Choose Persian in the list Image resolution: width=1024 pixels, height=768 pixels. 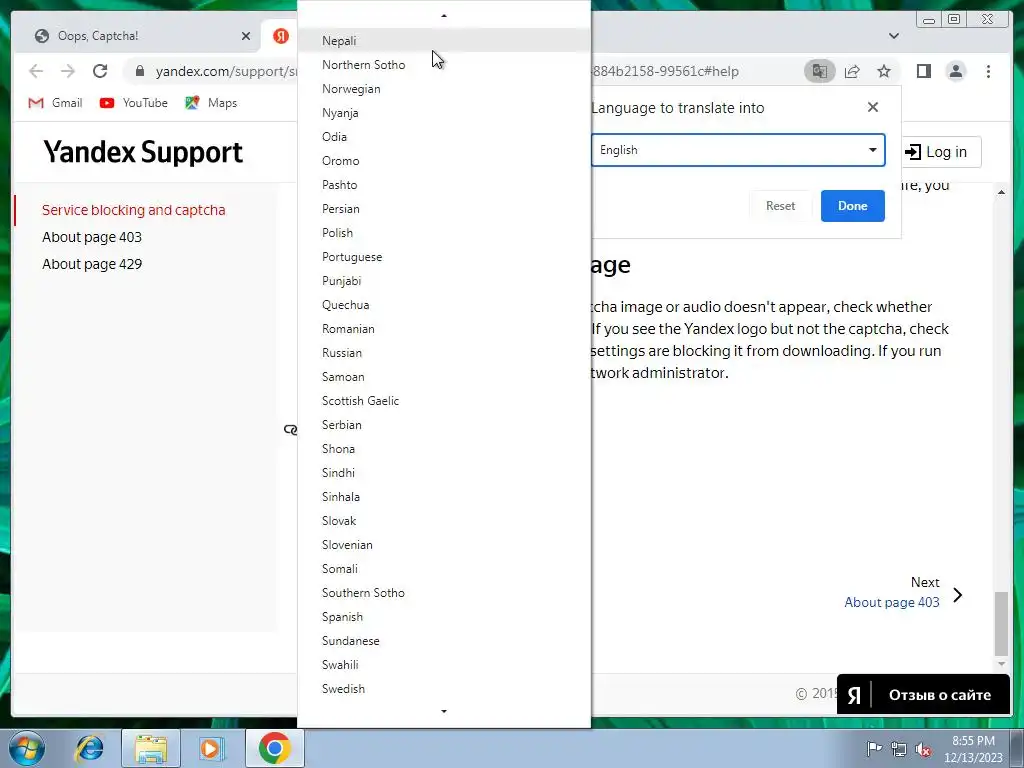tap(444, 208)
